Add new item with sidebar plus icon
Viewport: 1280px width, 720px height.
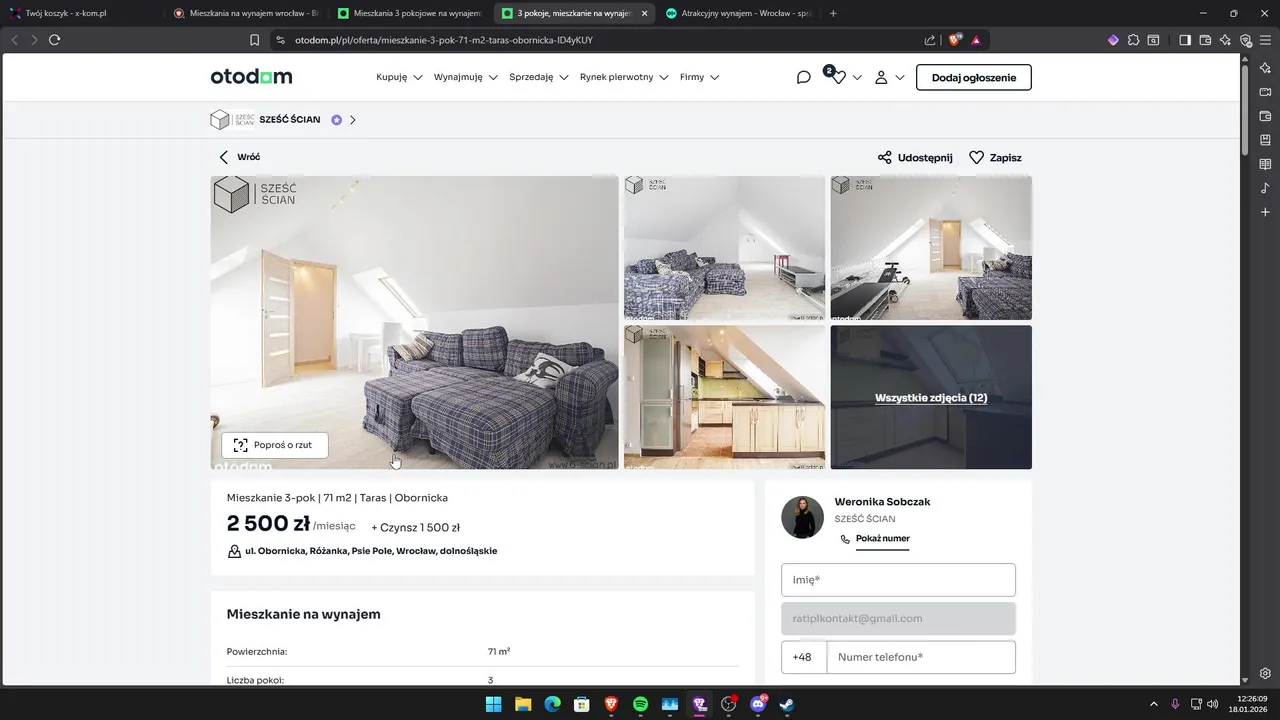pyautogui.click(x=1265, y=212)
